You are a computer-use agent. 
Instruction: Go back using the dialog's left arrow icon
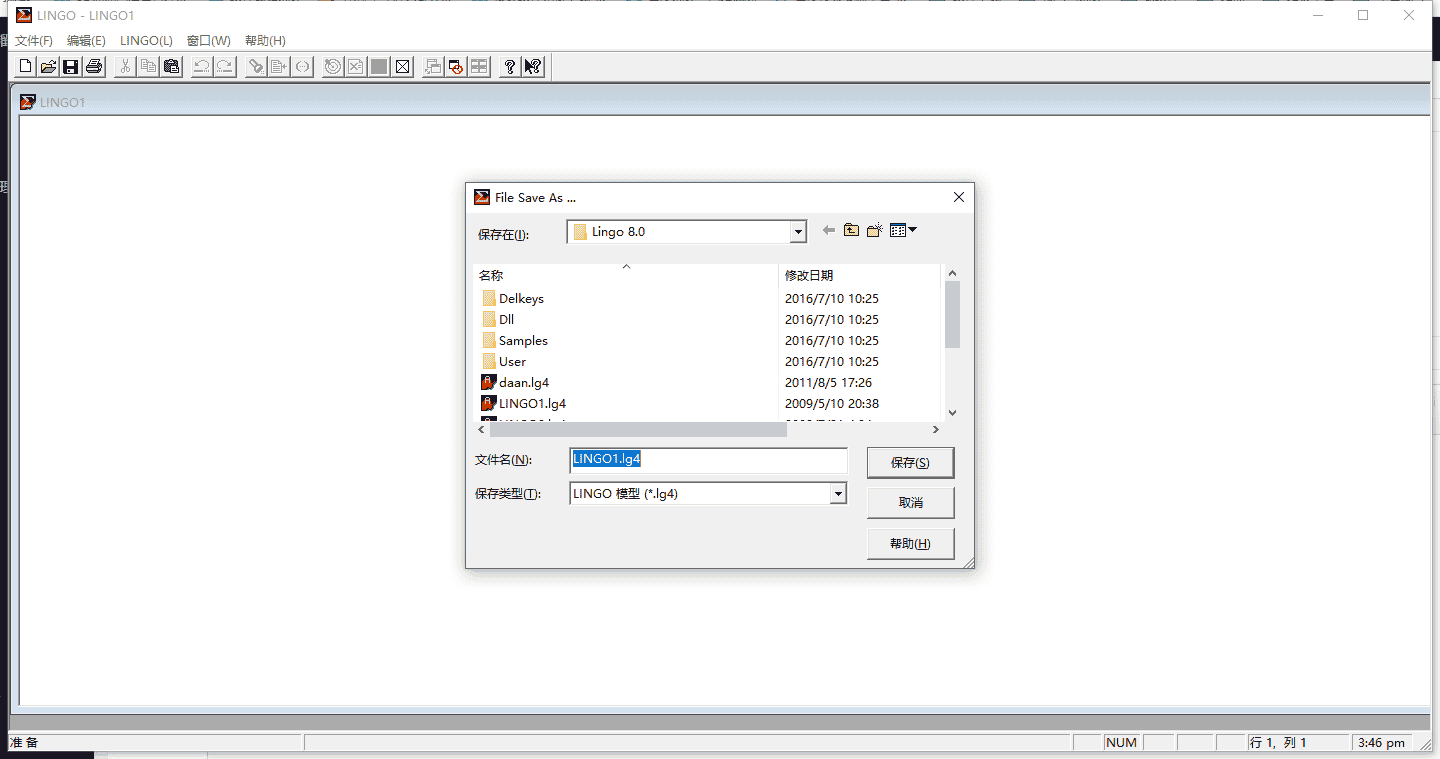828,231
